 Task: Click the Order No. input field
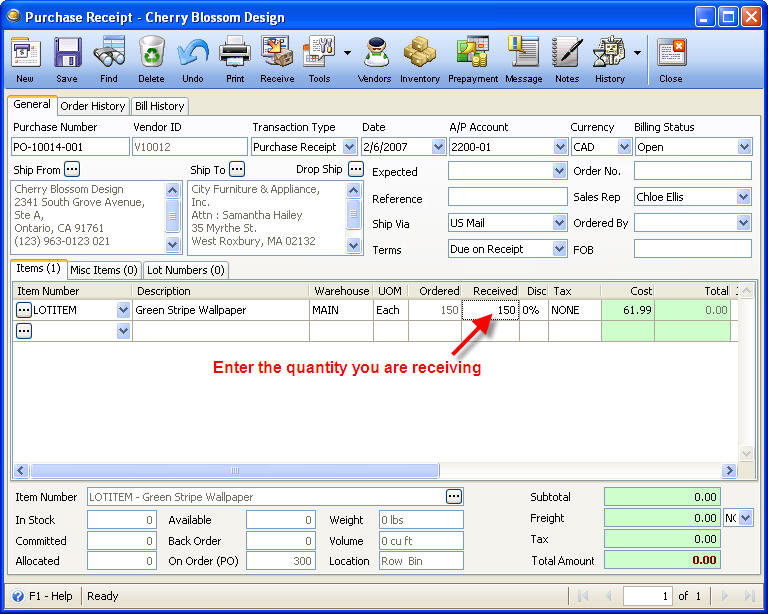tap(693, 171)
